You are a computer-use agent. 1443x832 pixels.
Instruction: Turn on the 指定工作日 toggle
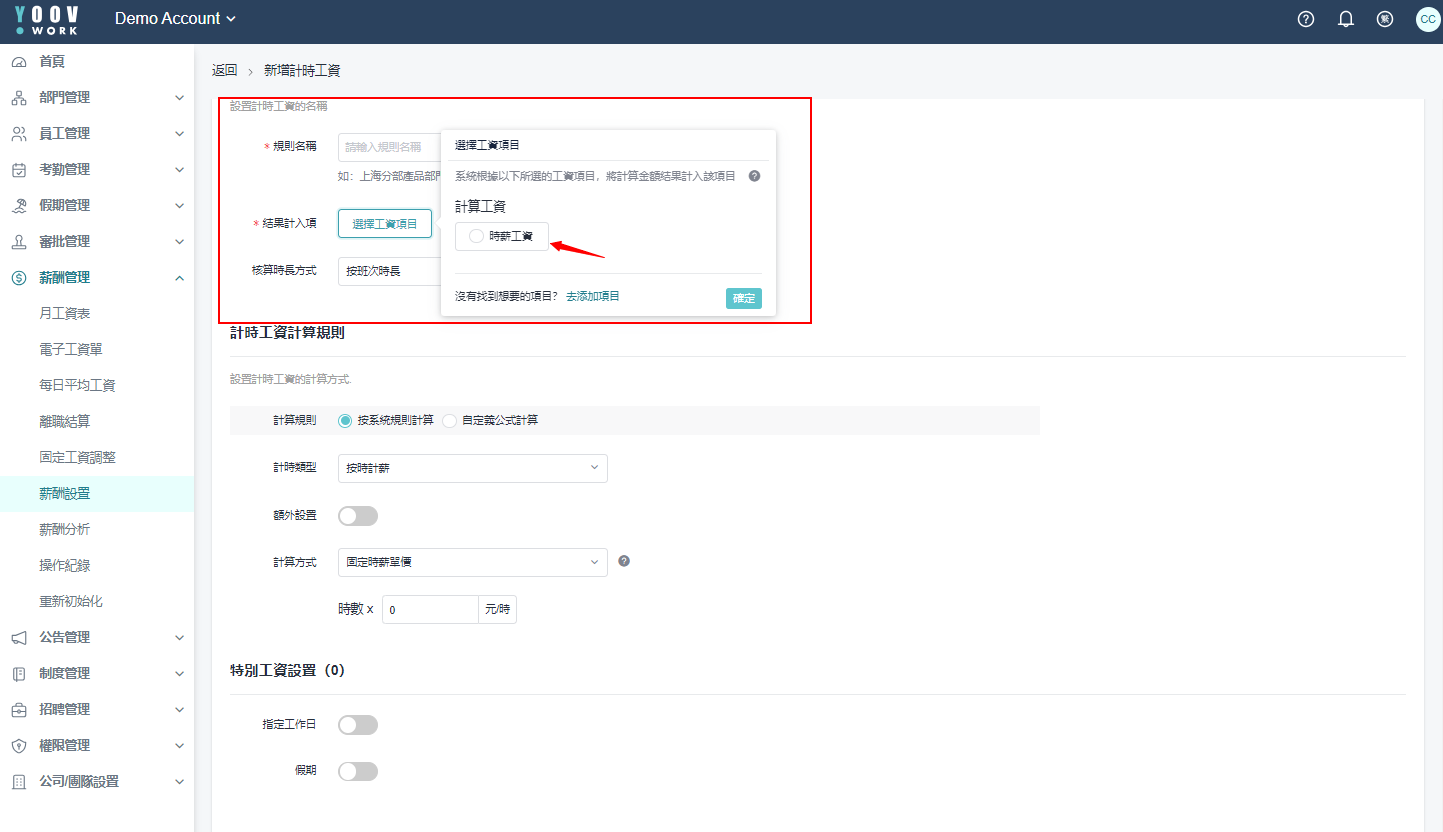point(358,725)
